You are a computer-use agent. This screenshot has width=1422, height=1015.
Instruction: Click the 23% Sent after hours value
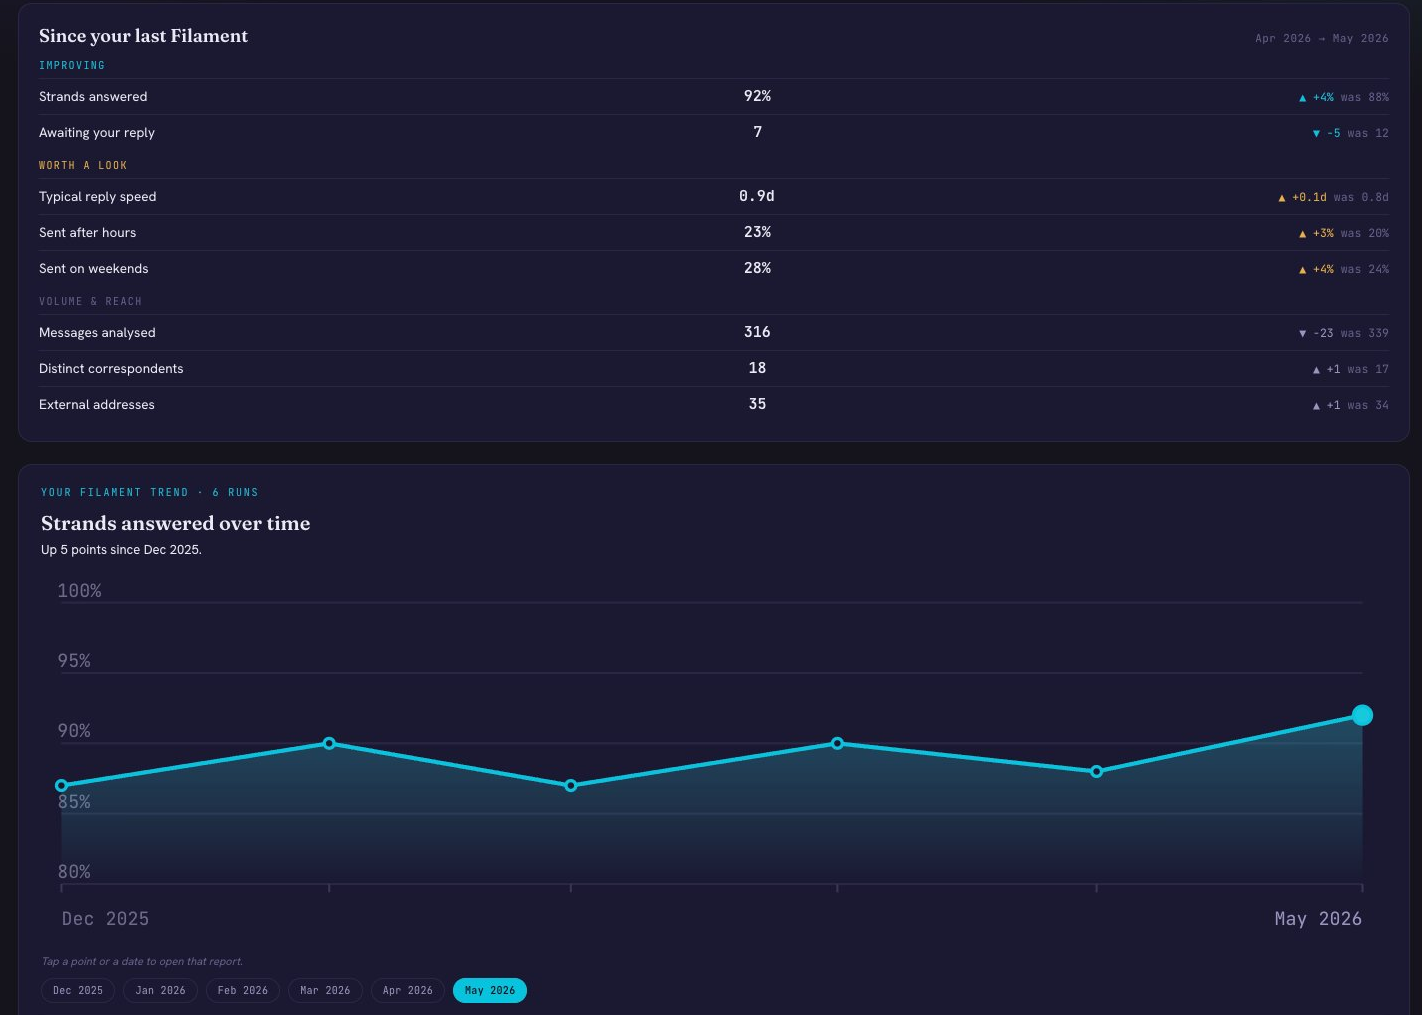pyautogui.click(x=757, y=232)
